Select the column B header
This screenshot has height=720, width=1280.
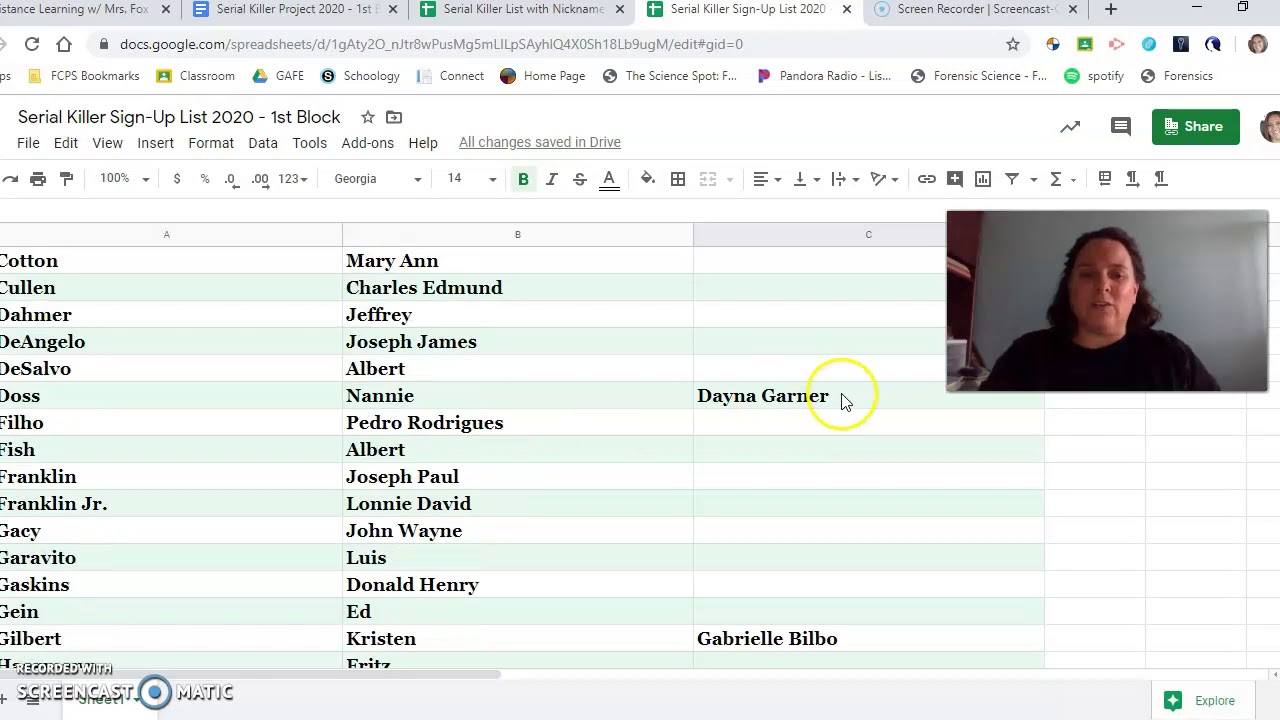point(518,235)
